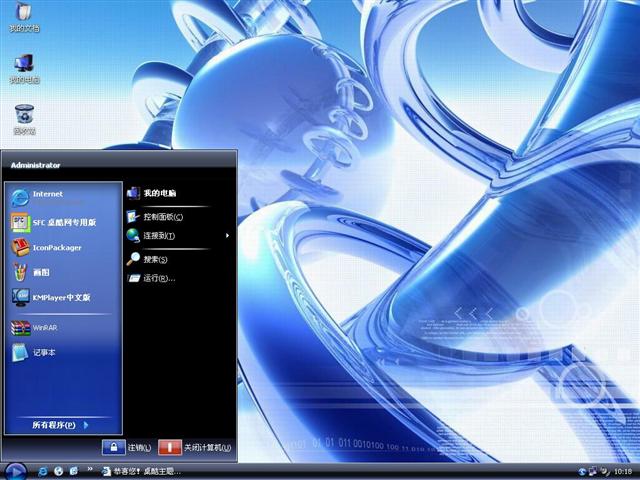Open the 运行 (Run) dialog
640x480 pixels.
[x=158, y=278]
